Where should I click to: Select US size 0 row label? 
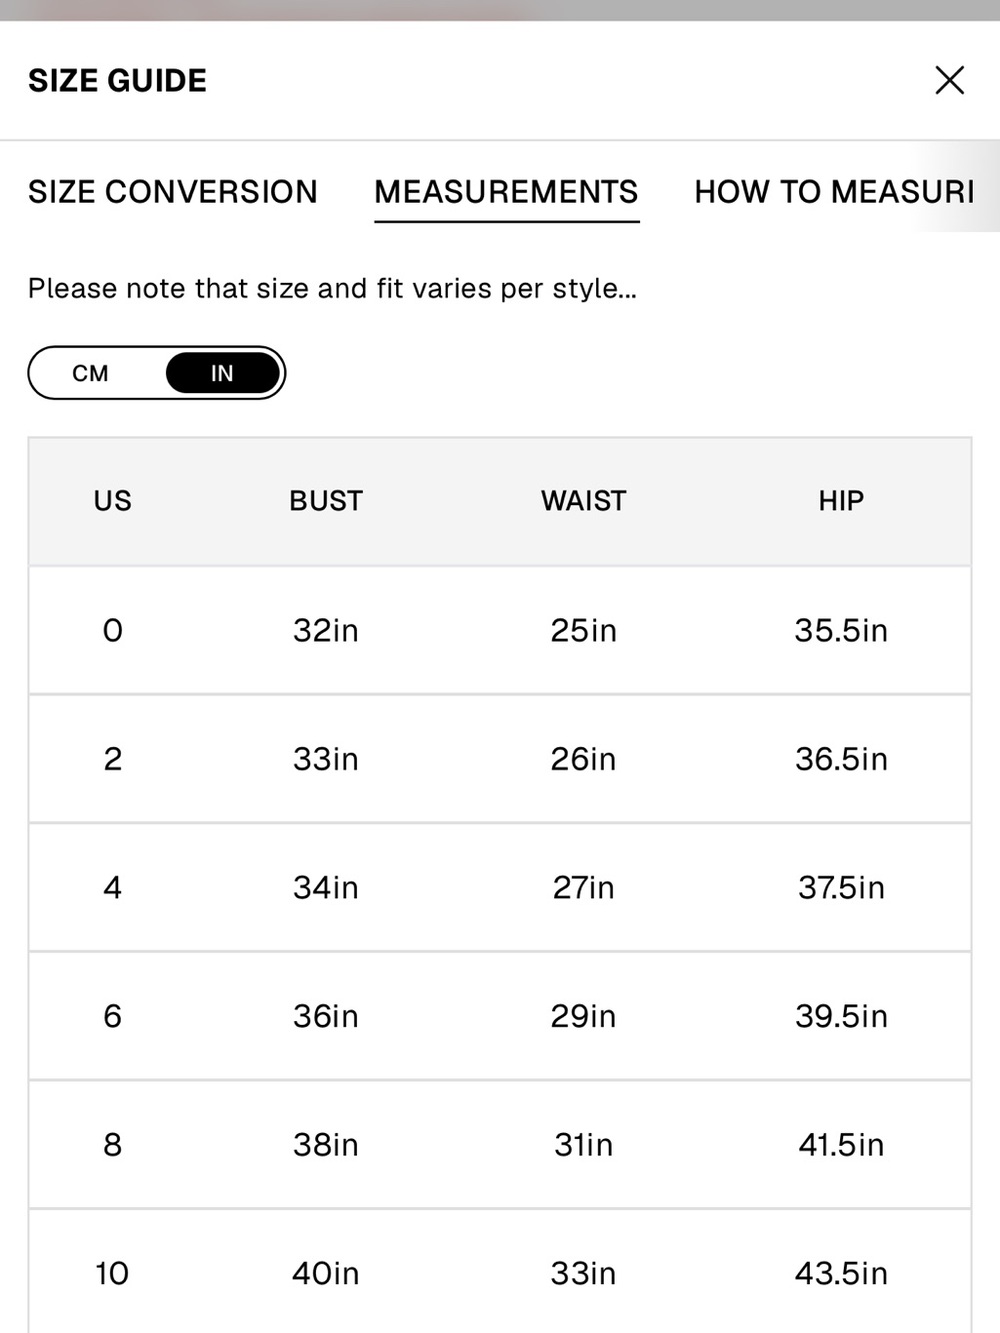coord(113,630)
